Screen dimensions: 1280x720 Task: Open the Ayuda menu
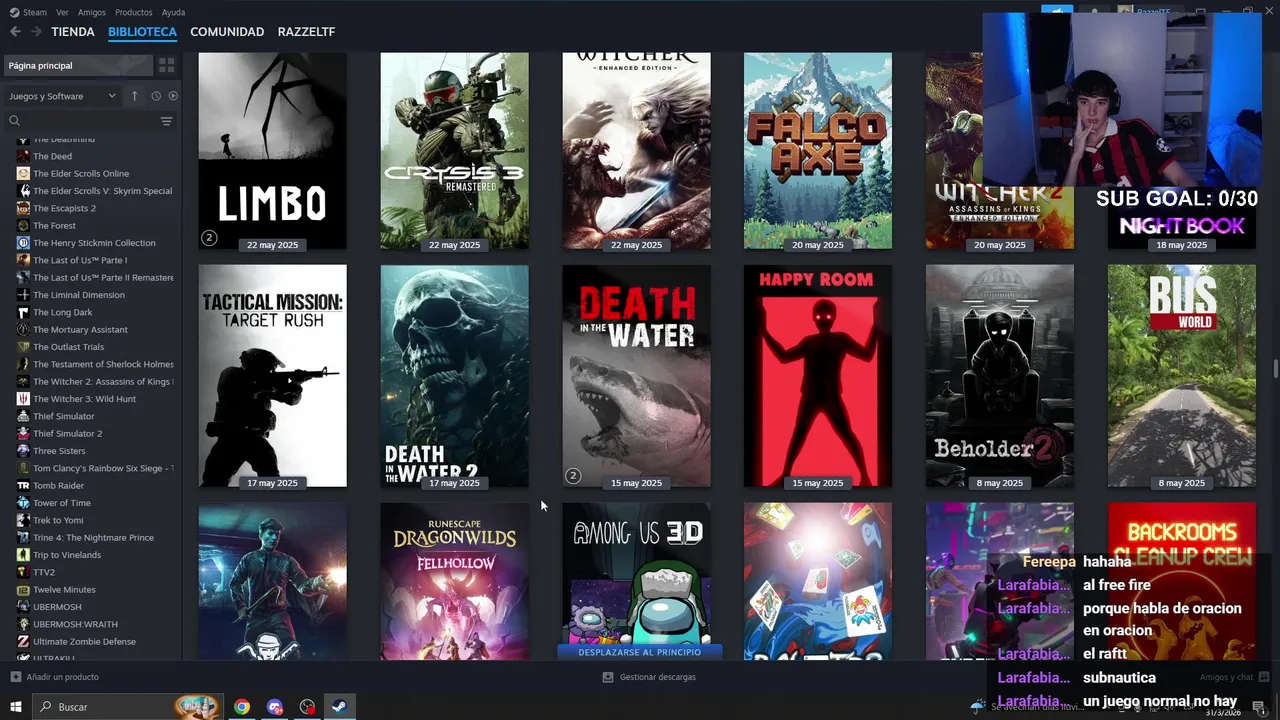click(x=173, y=12)
